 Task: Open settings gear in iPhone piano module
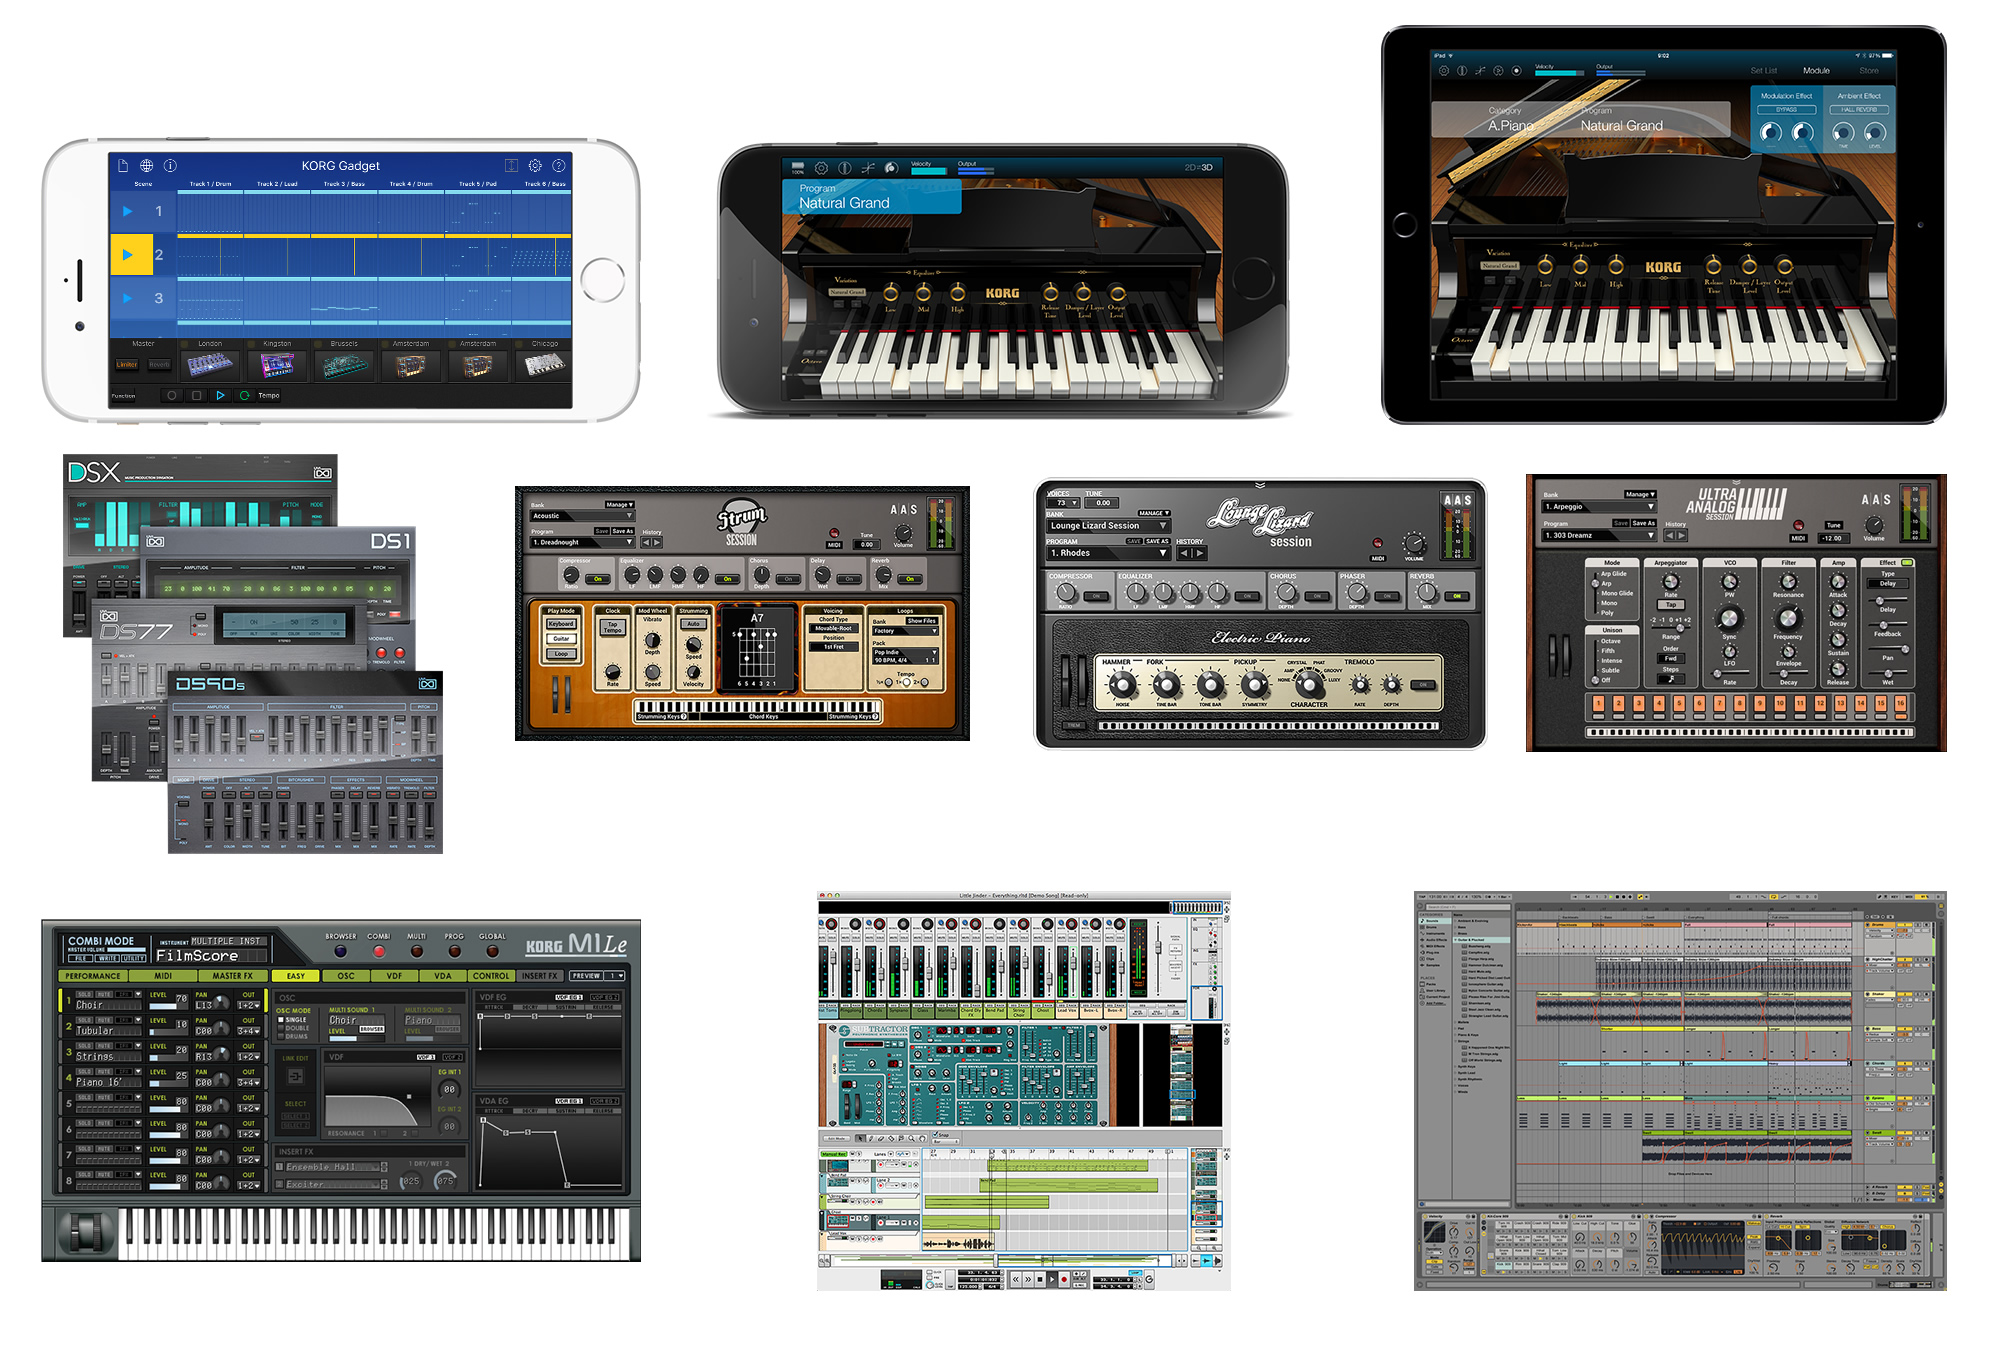click(821, 168)
